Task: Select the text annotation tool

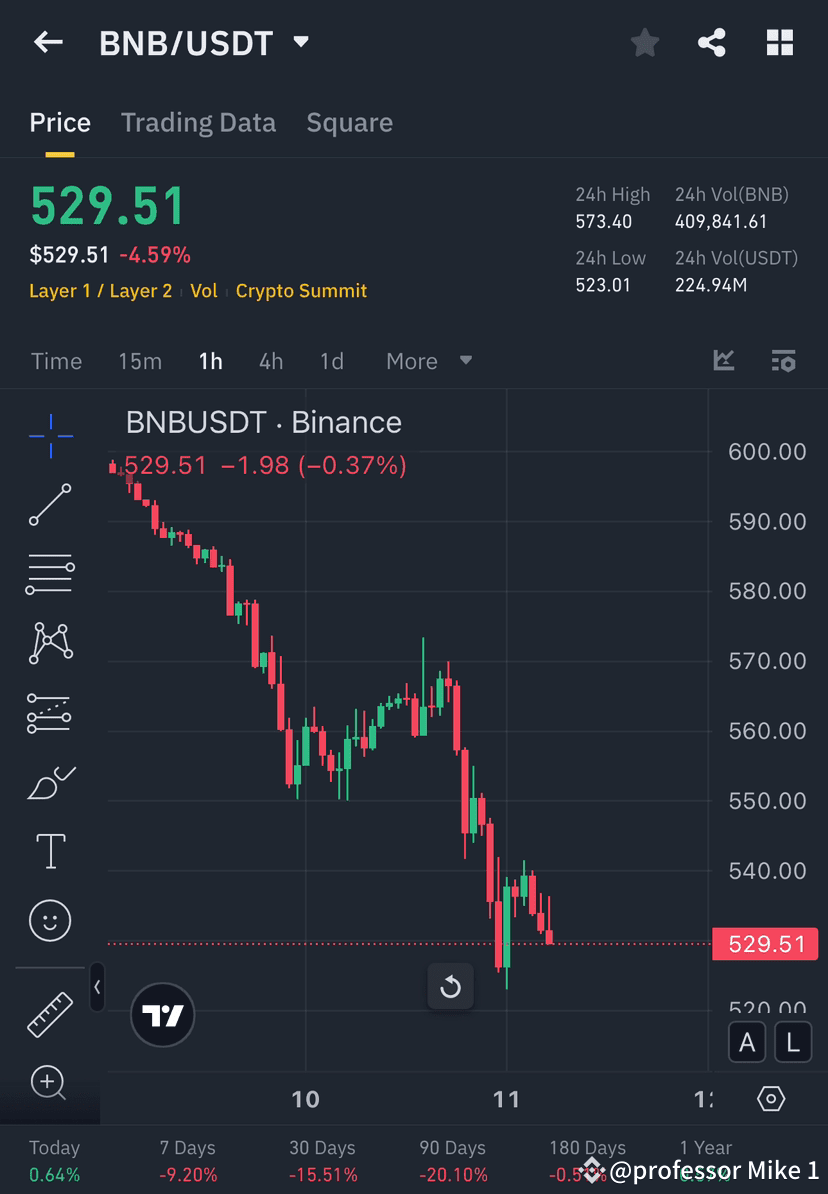Action: click(x=50, y=851)
